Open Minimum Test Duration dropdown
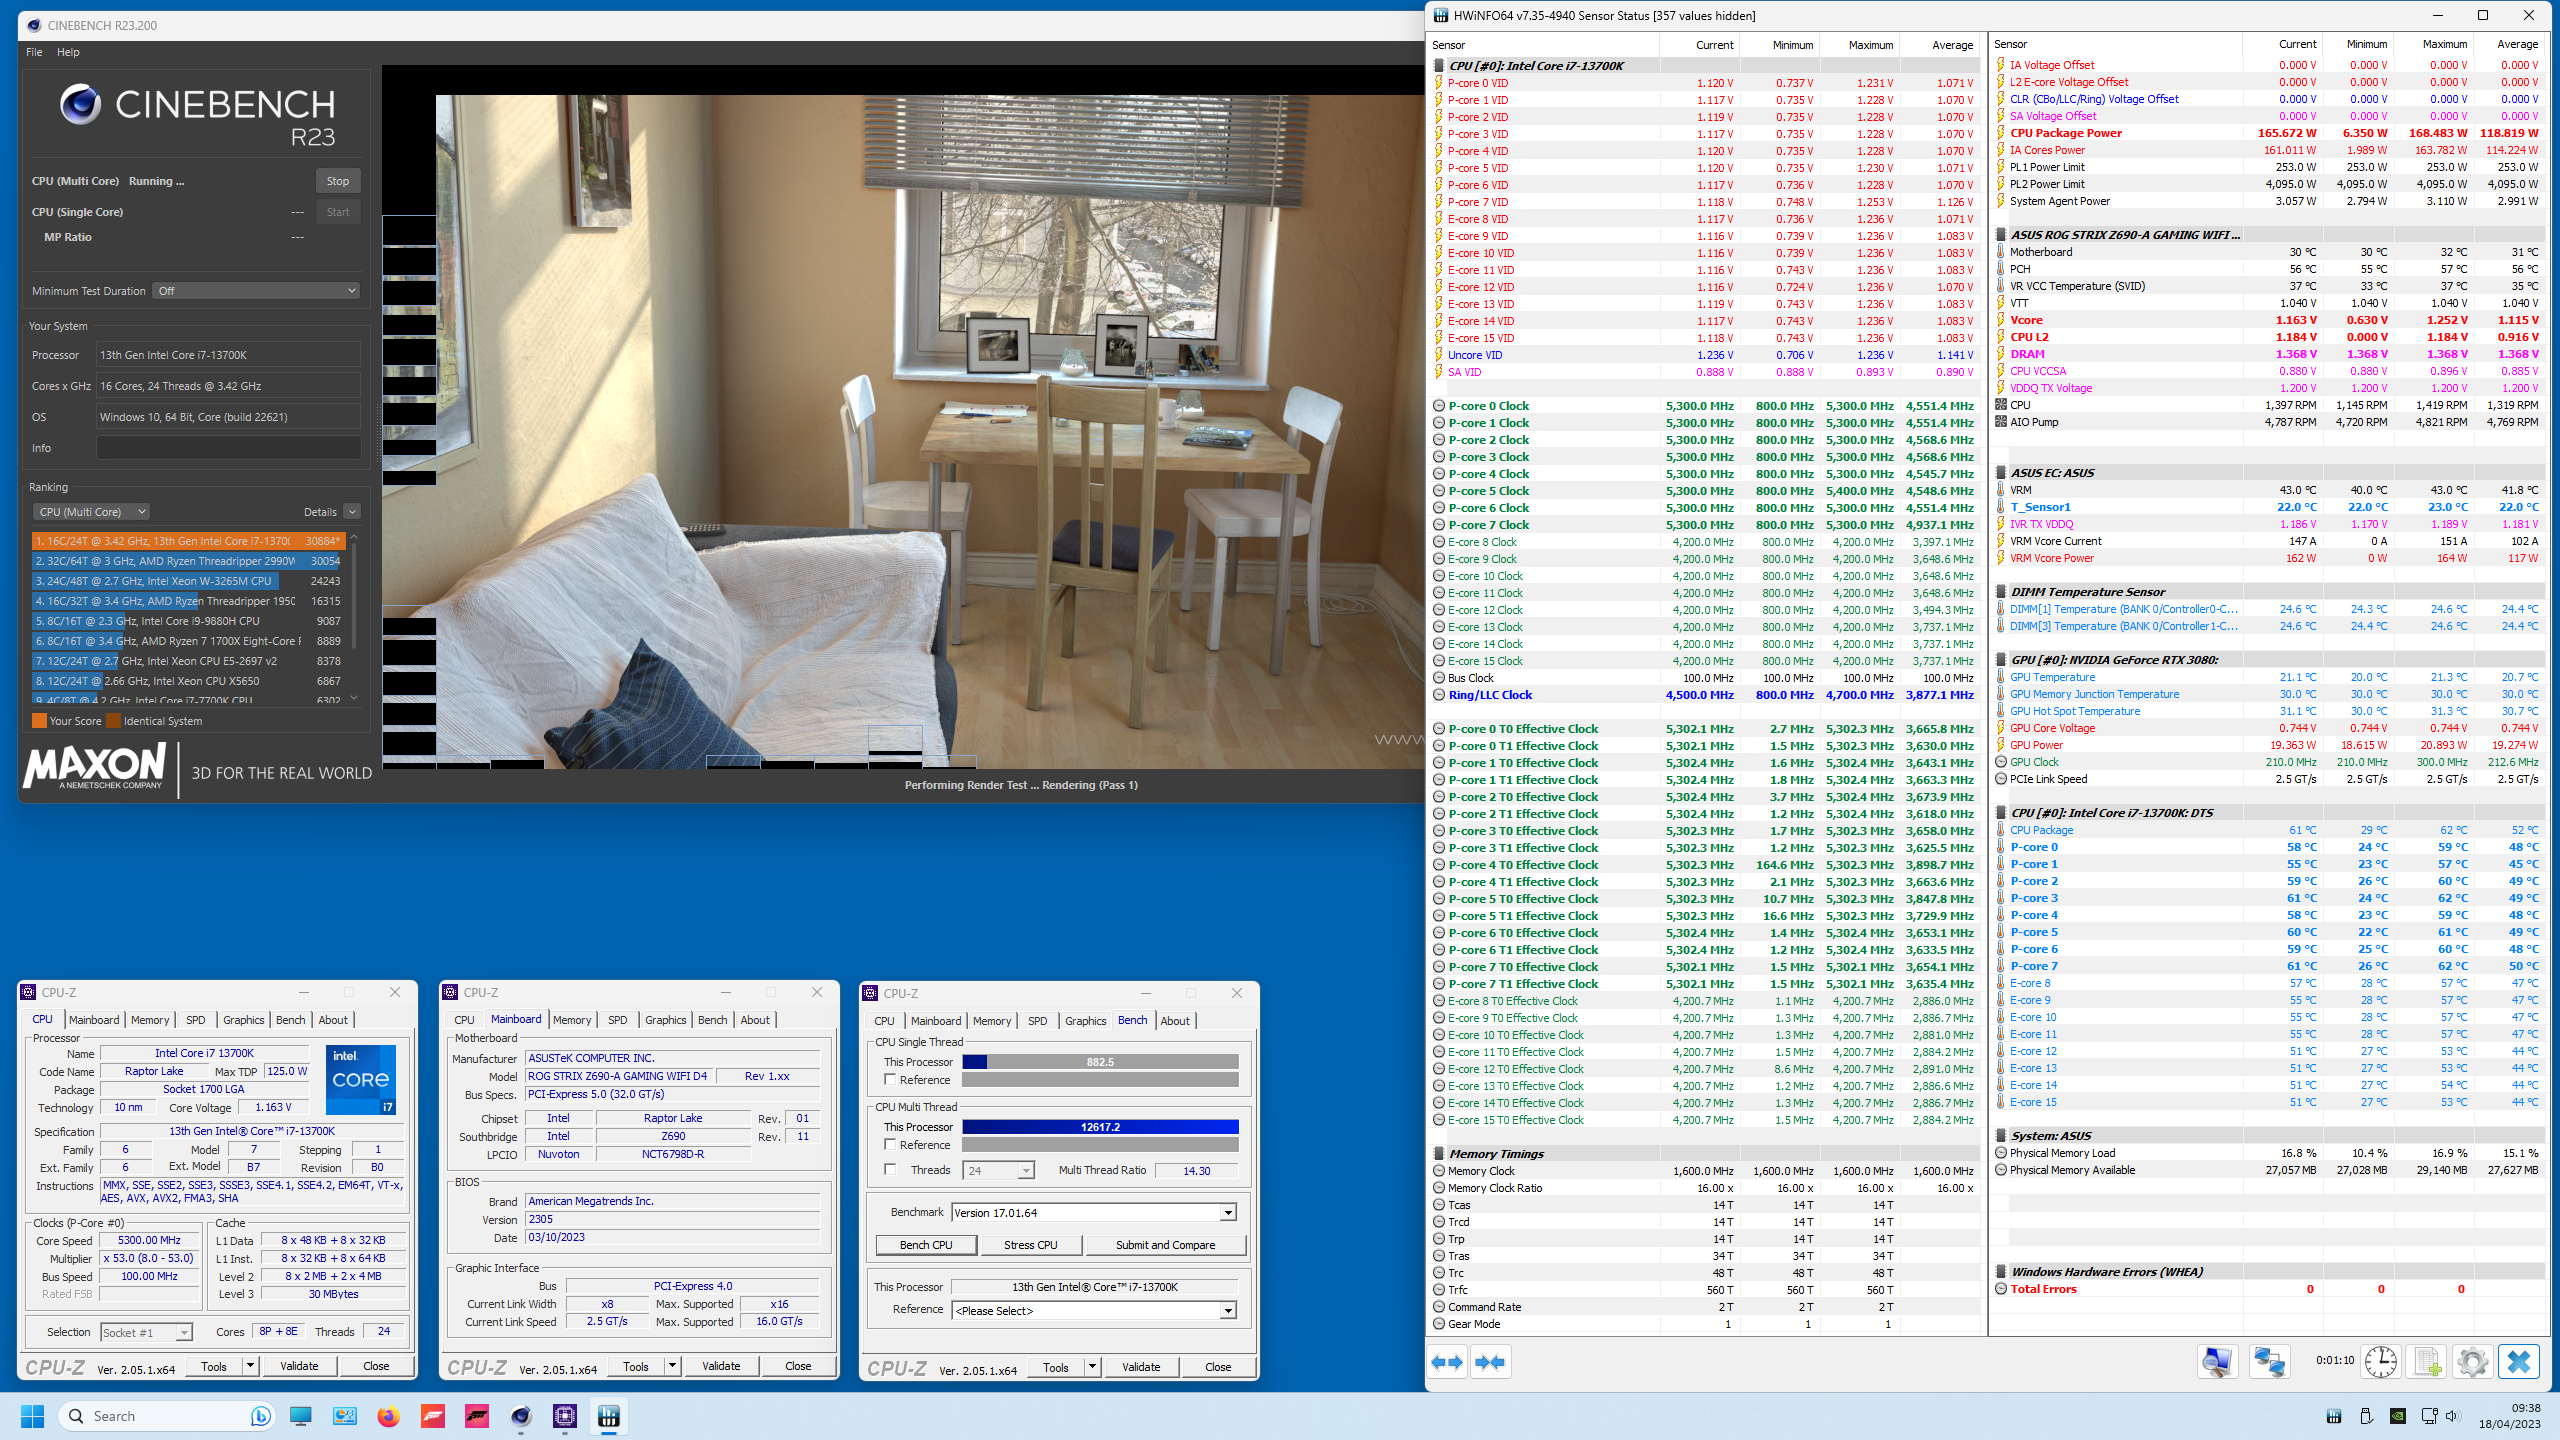 click(x=257, y=291)
